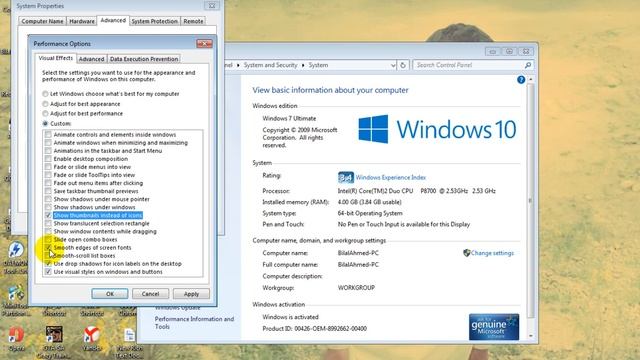This screenshot has width=640, height=360.
Task: Click the Product ID text
Action: coord(314,329)
